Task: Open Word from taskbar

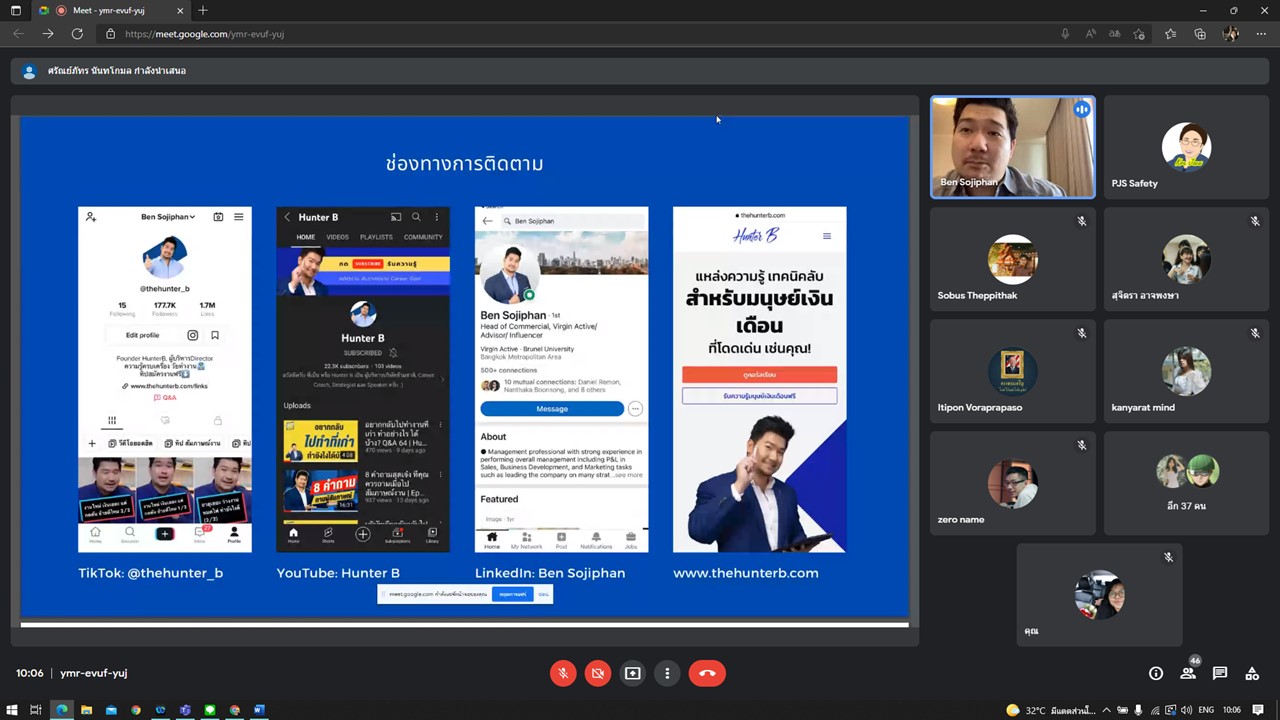Action: pyautogui.click(x=259, y=710)
